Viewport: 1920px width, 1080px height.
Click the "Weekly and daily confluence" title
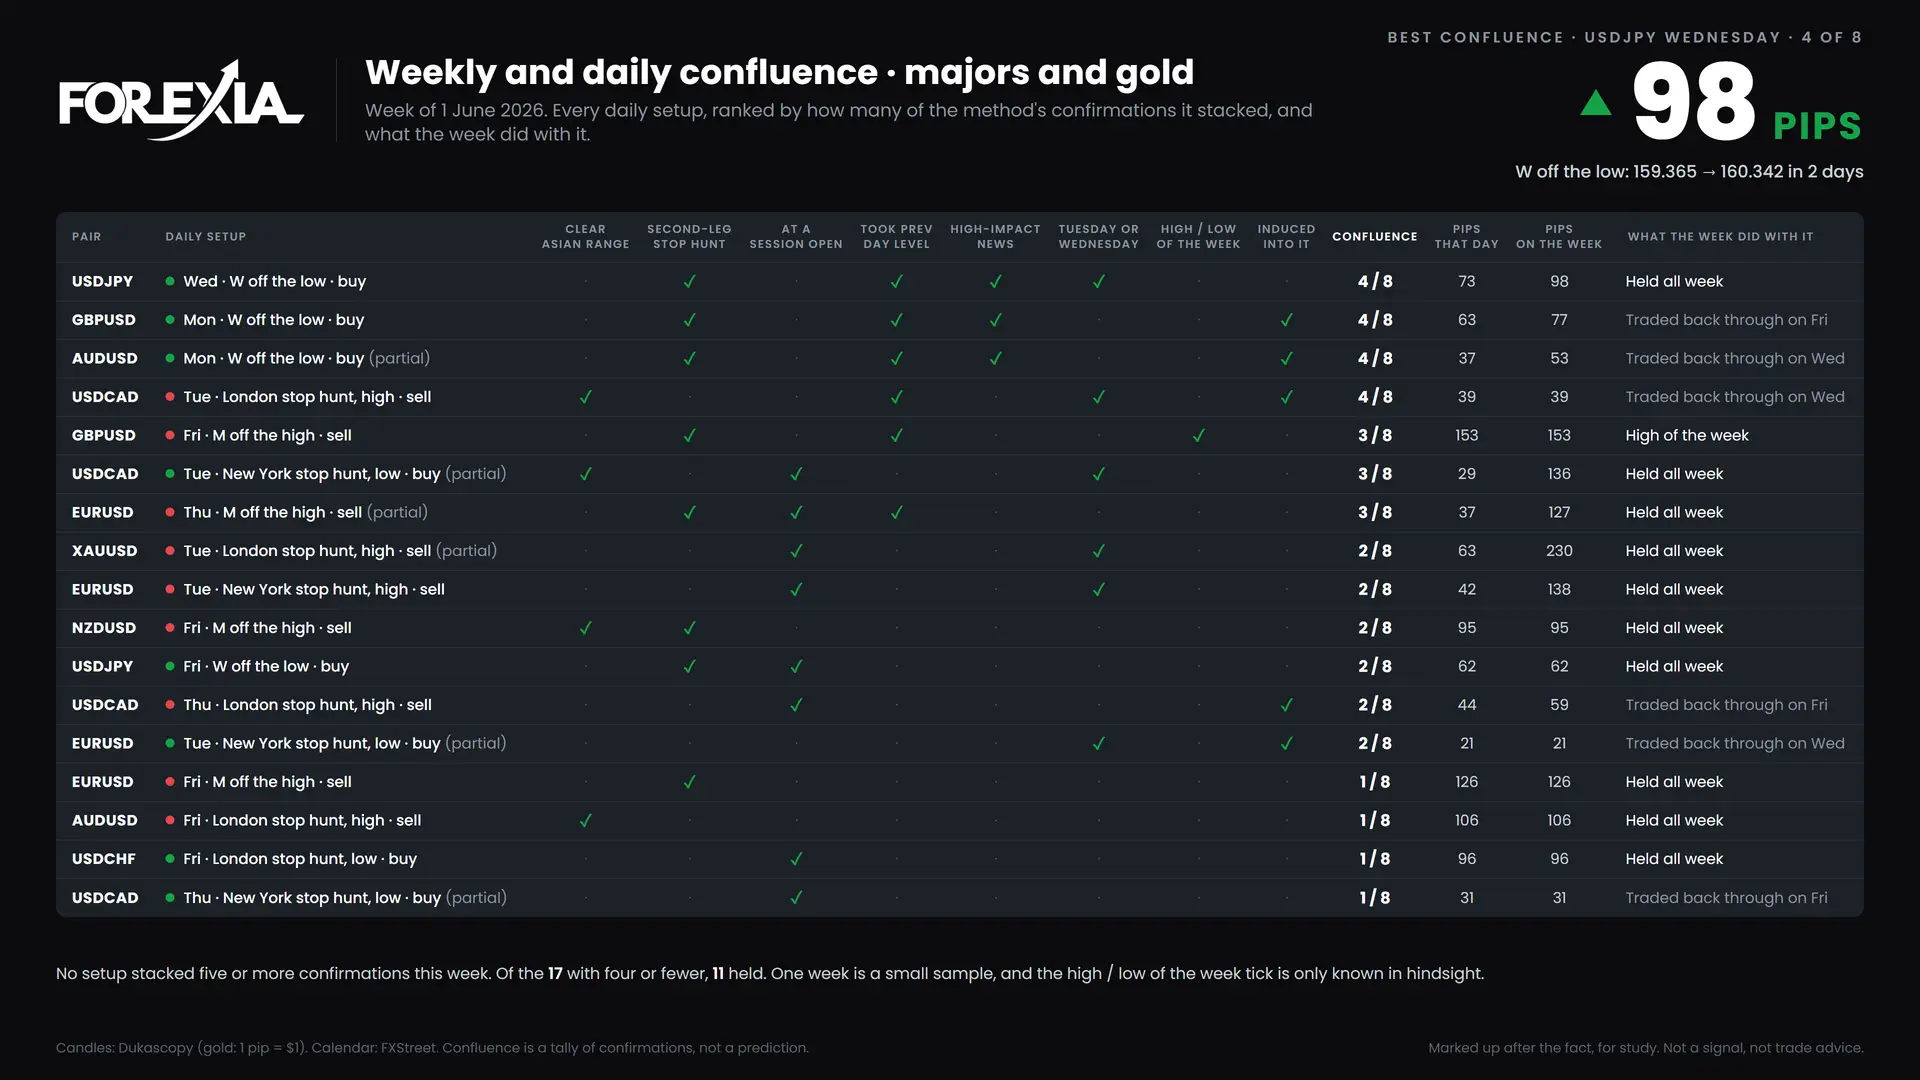click(779, 72)
